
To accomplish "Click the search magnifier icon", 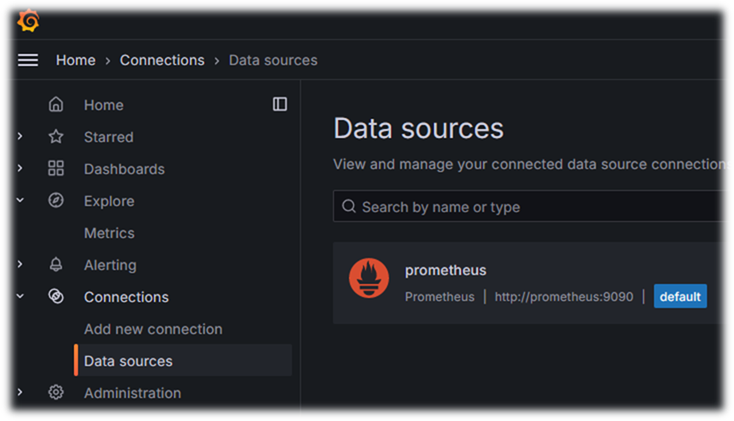I will tap(349, 206).
